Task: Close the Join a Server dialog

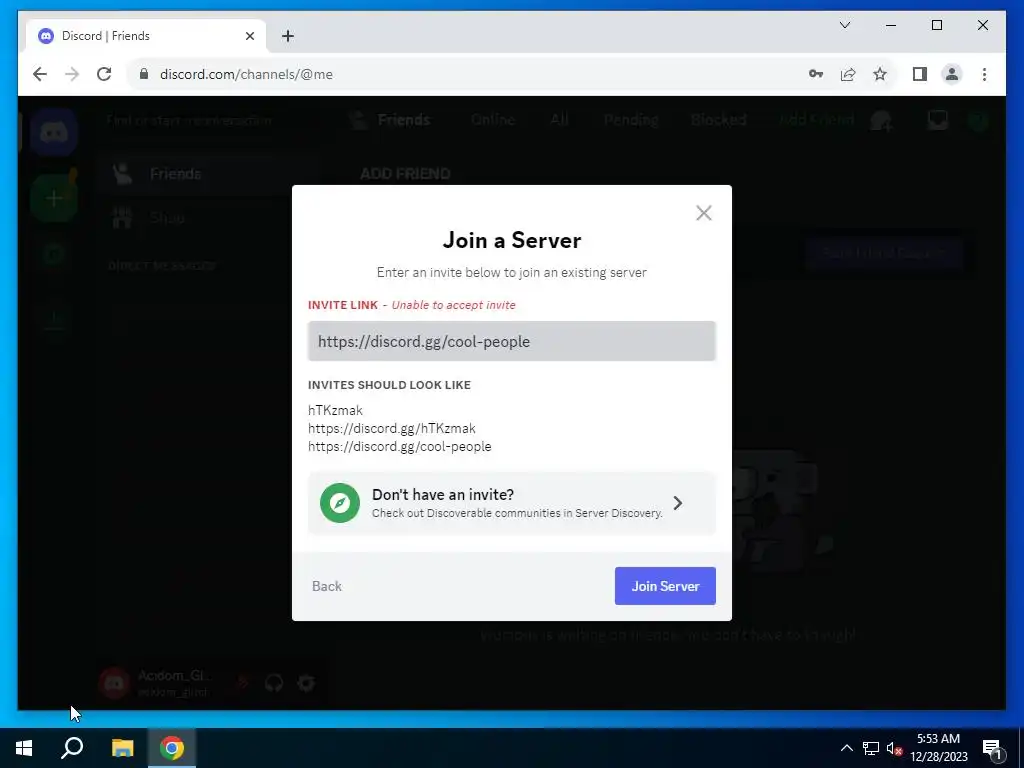Action: click(x=703, y=213)
